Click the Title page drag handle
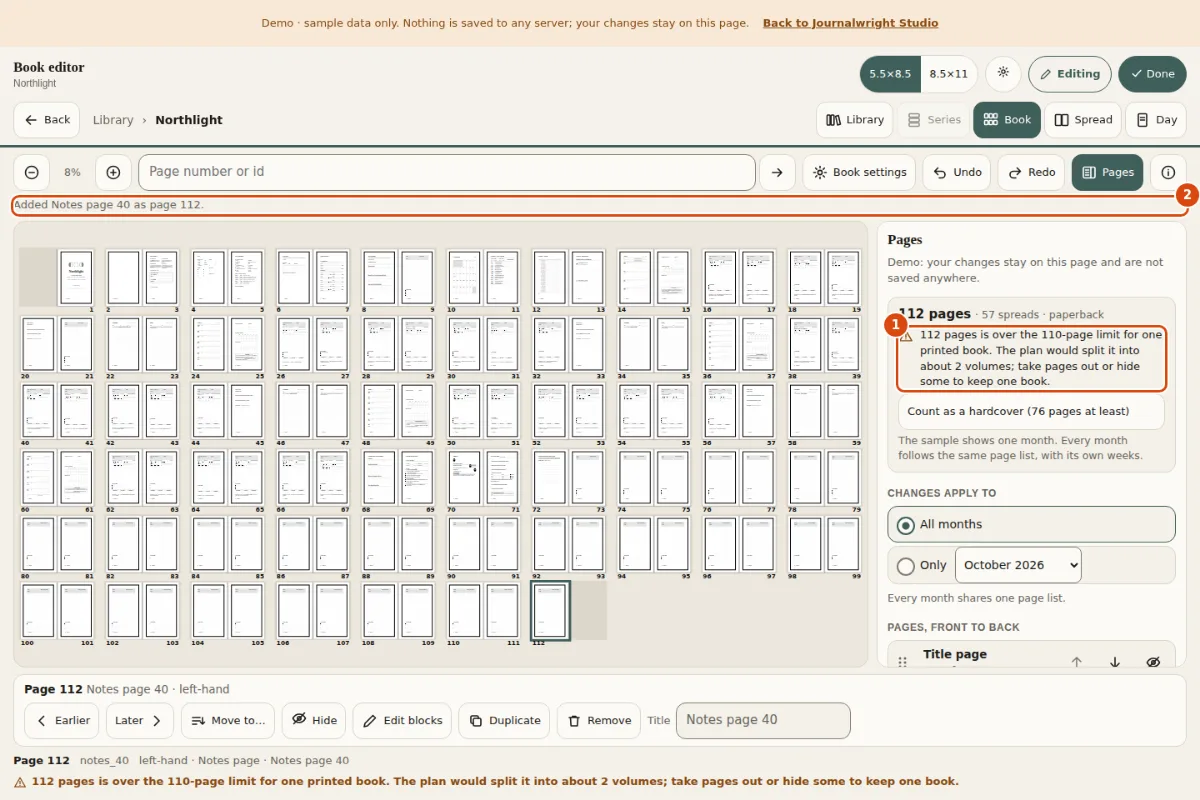 coord(902,662)
